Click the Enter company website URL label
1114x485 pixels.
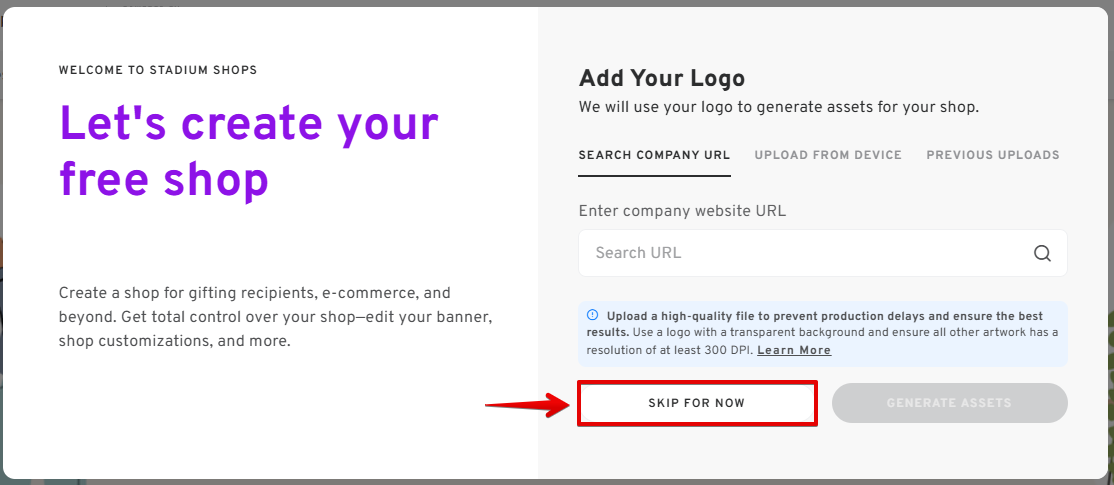(x=682, y=211)
